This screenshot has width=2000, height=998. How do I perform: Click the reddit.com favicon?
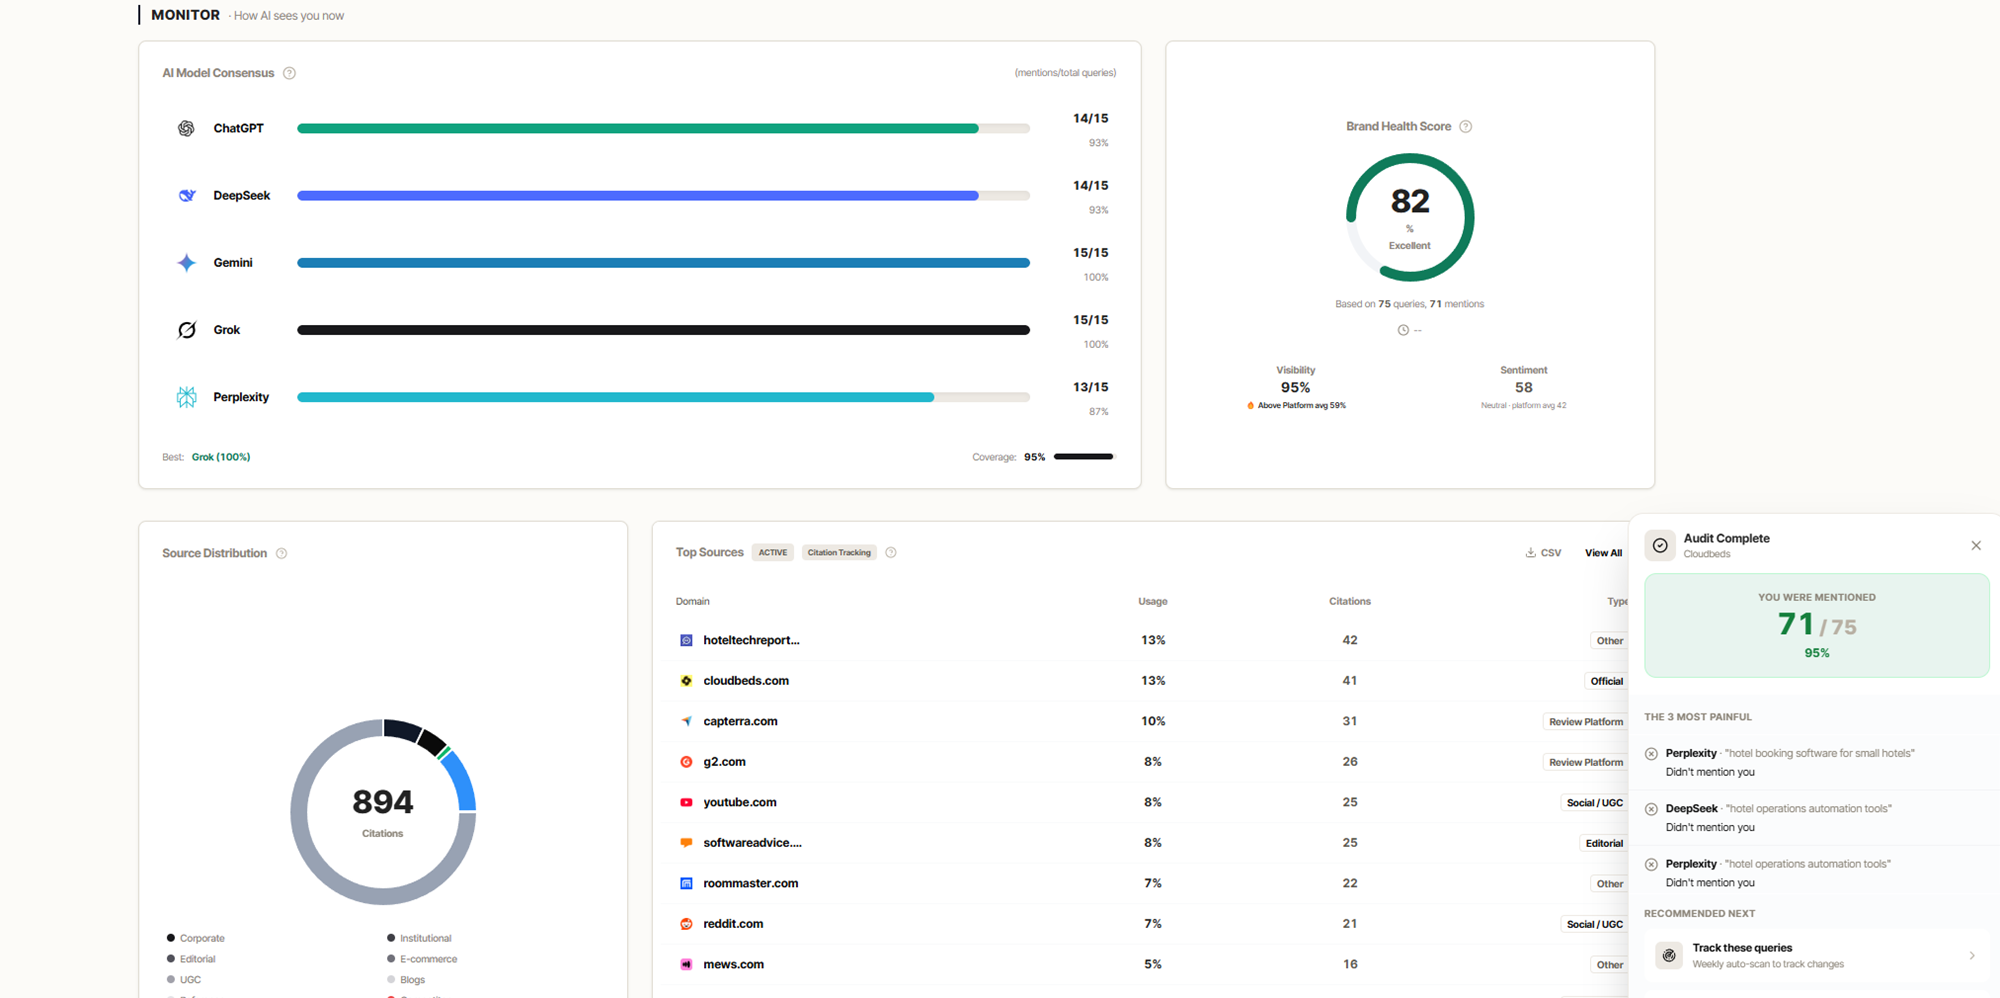(686, 924)
